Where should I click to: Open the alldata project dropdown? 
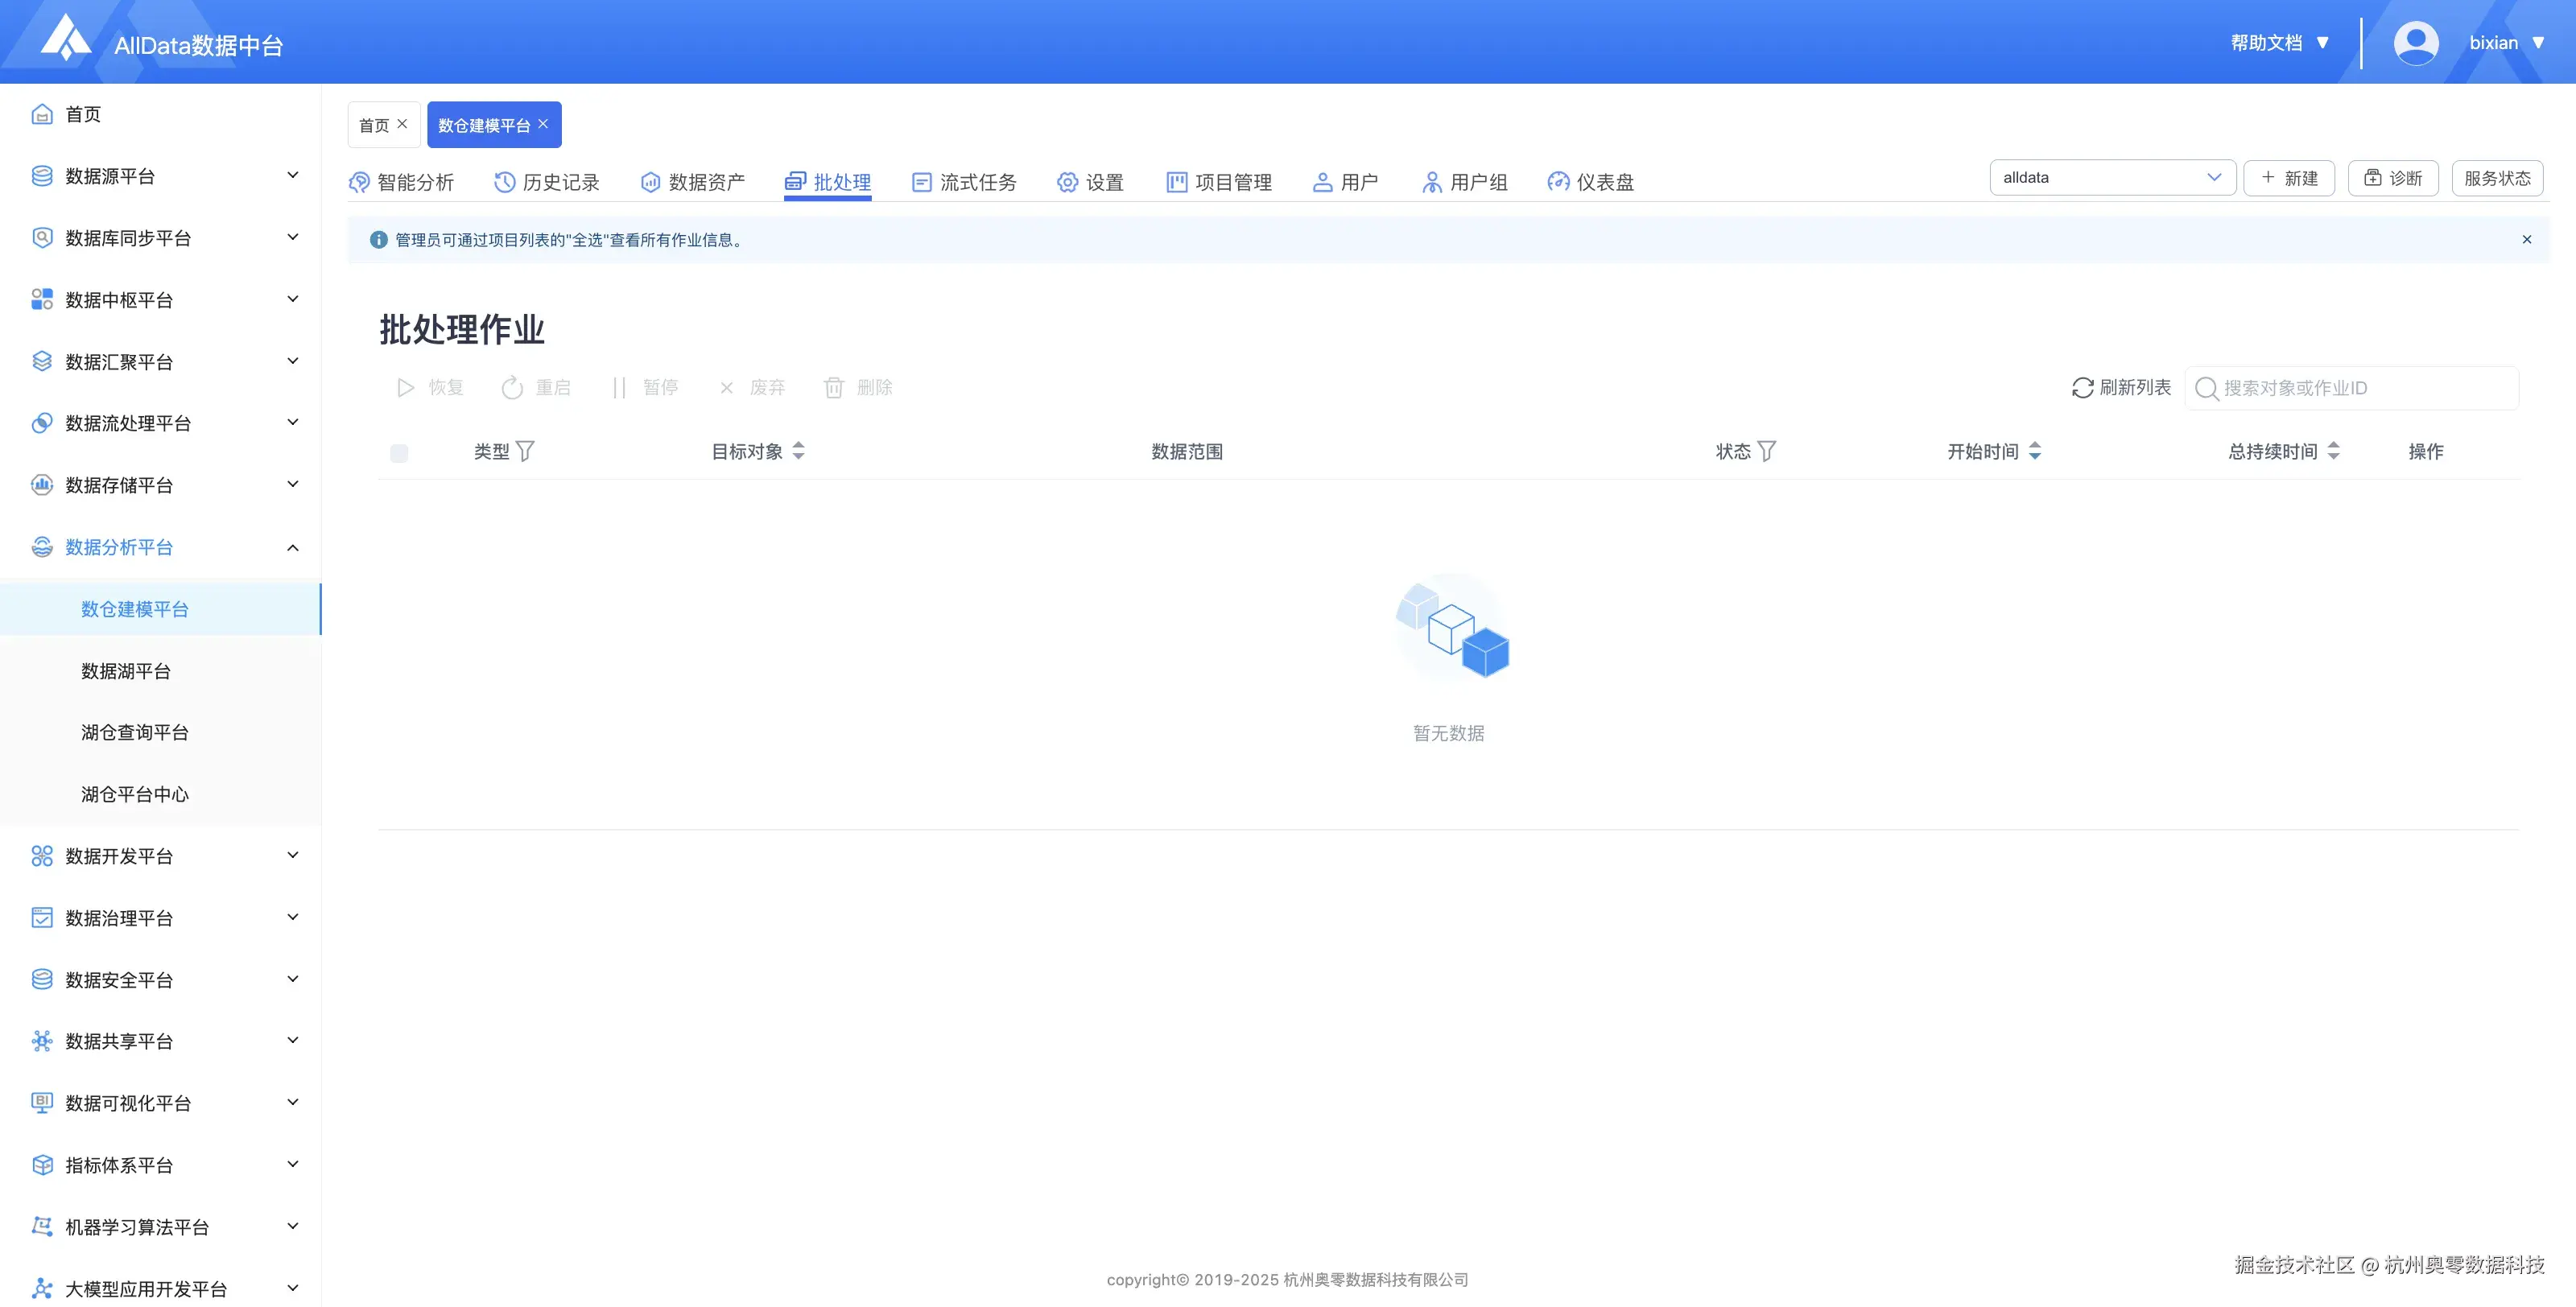[2112, 178]
